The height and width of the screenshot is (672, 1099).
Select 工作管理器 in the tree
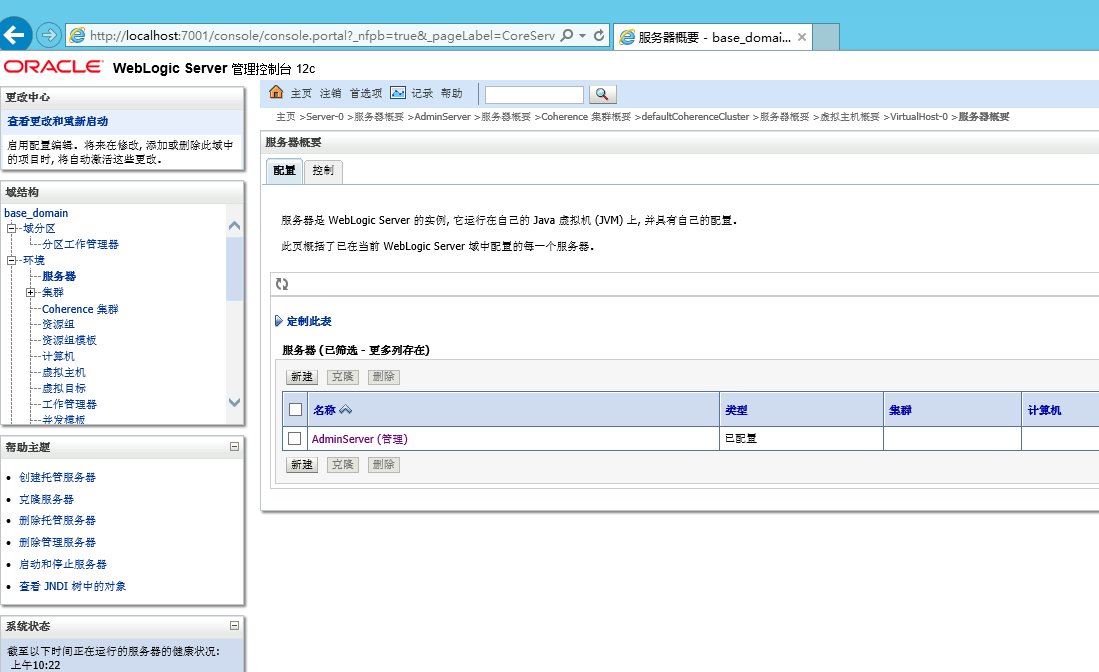[69, 404]
